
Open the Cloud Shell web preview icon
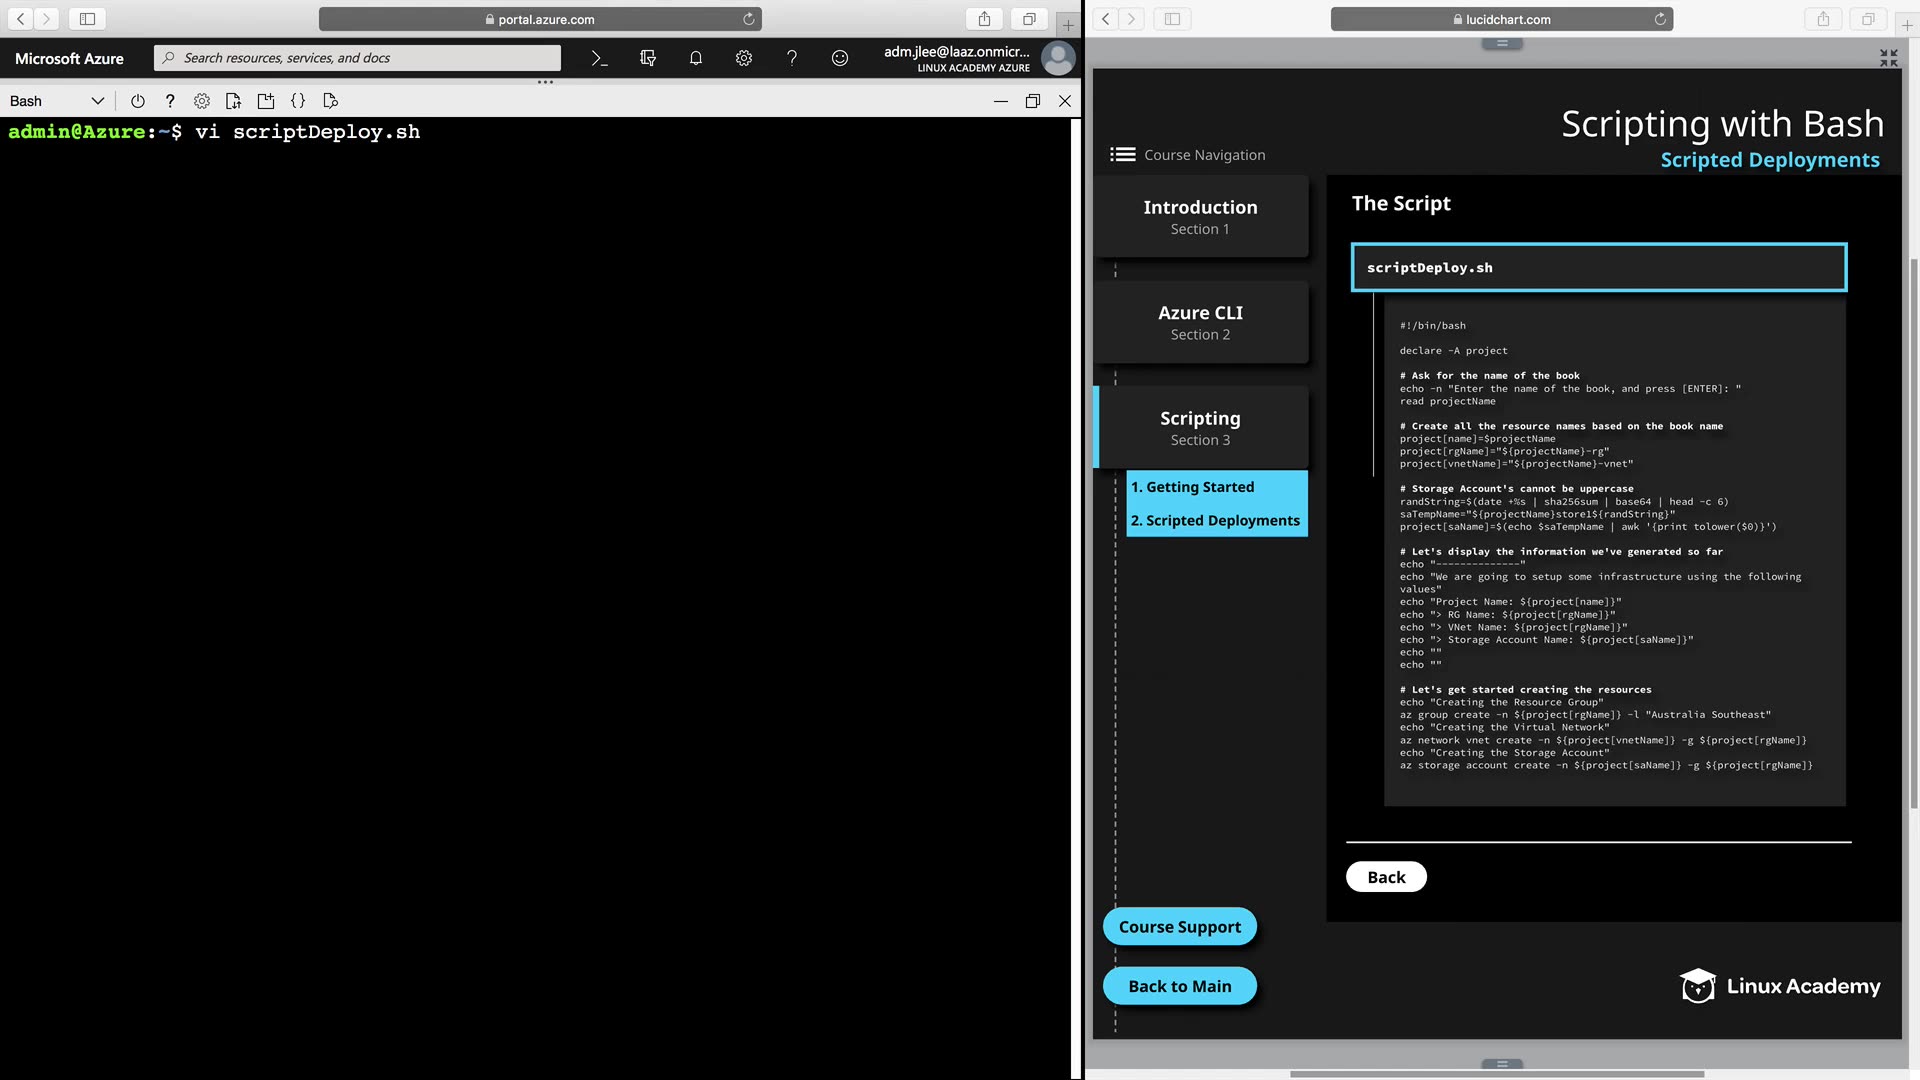click(331, 101)
